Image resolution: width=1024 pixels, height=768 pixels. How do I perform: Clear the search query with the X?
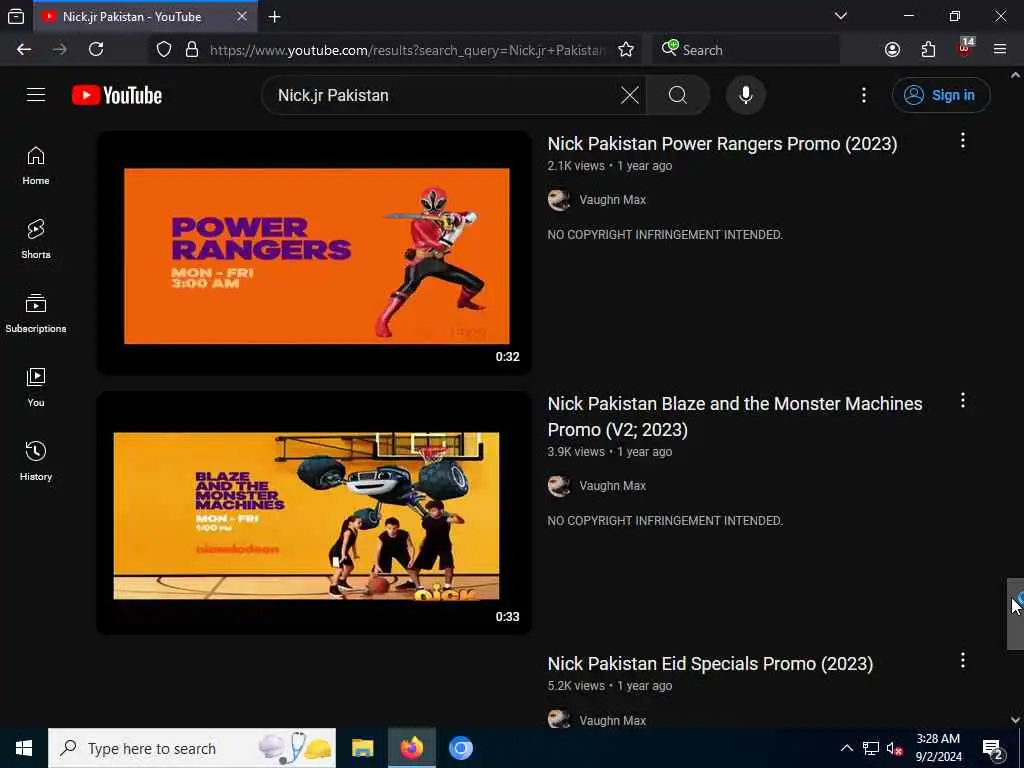[630, 95]
